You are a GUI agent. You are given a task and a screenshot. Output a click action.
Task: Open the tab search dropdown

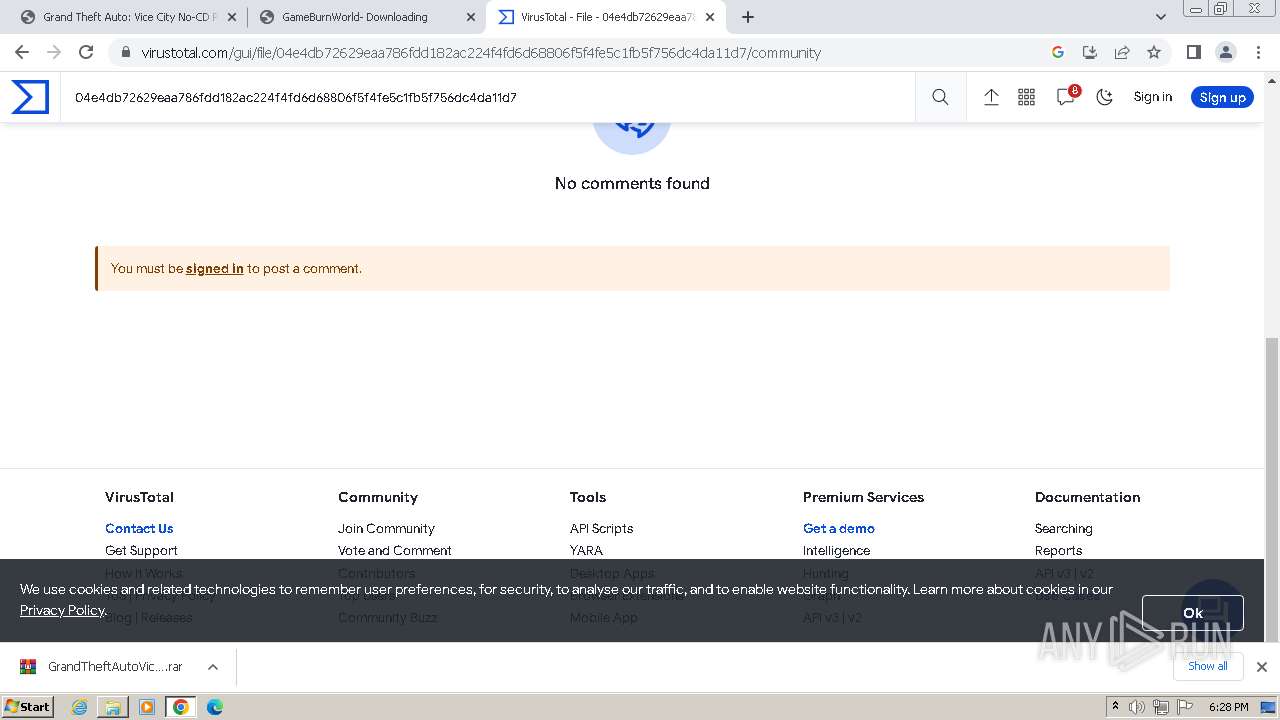coord(1160,17)
